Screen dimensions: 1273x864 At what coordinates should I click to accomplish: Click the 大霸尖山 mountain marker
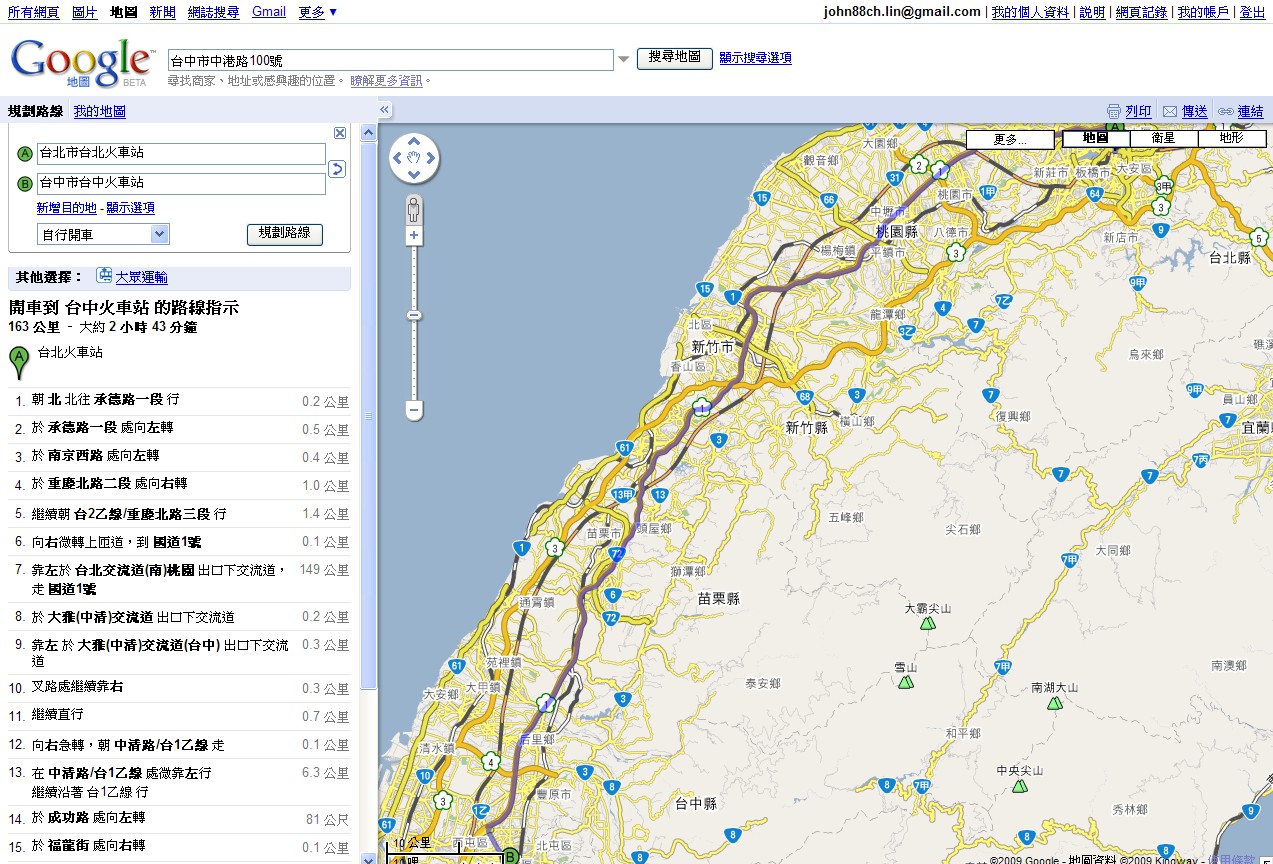pos(928,623)
